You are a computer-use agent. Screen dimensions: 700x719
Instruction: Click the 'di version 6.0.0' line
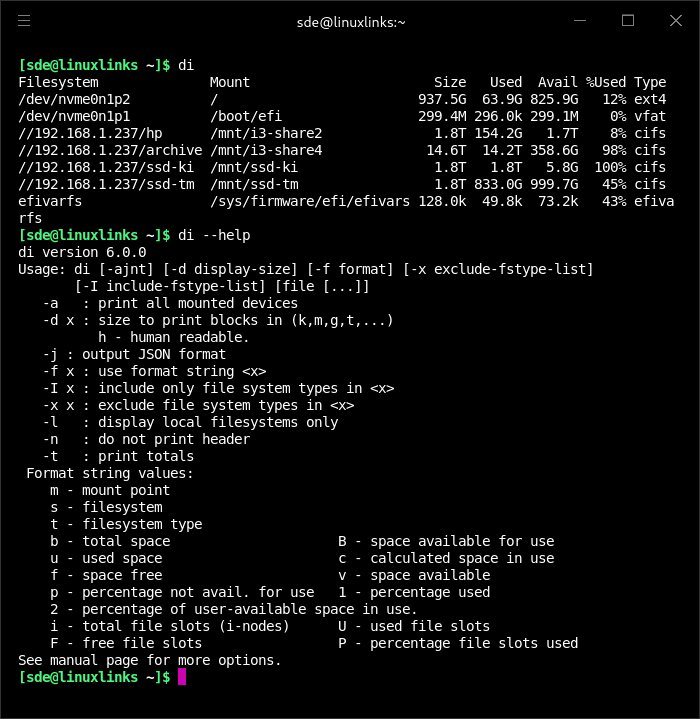point(82,252)
